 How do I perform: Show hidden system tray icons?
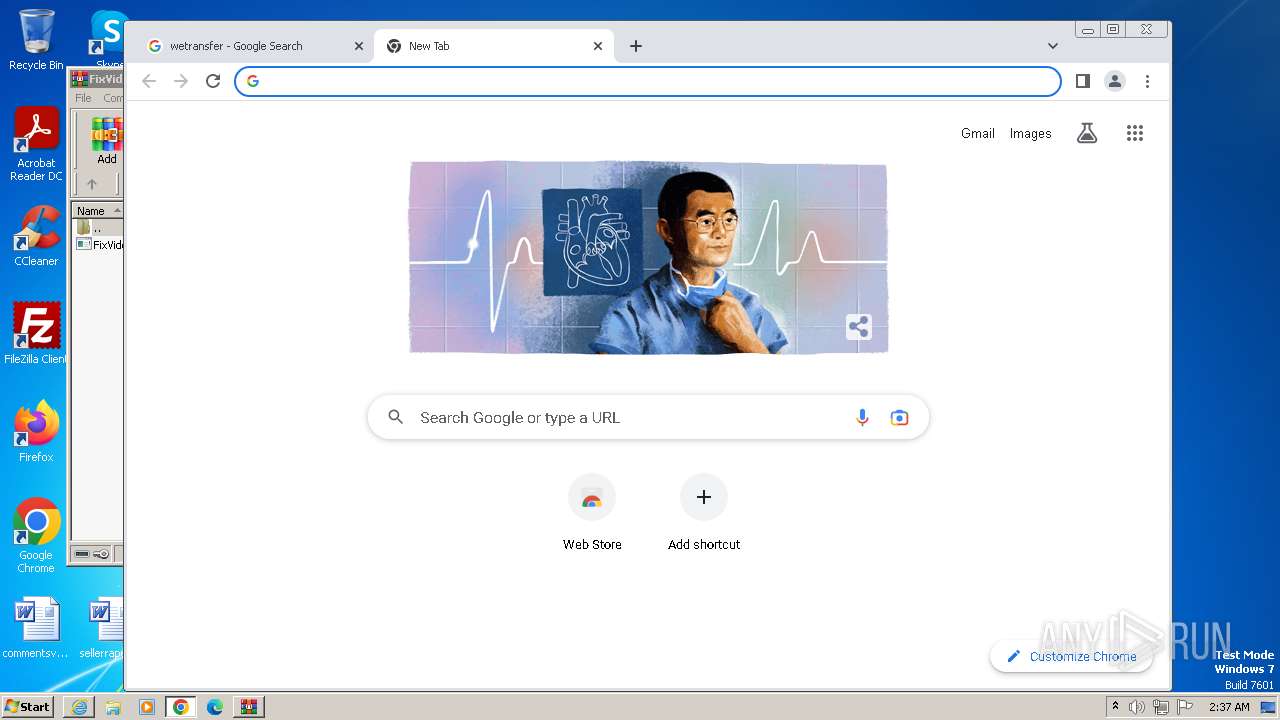click(x=1115, y=707)
